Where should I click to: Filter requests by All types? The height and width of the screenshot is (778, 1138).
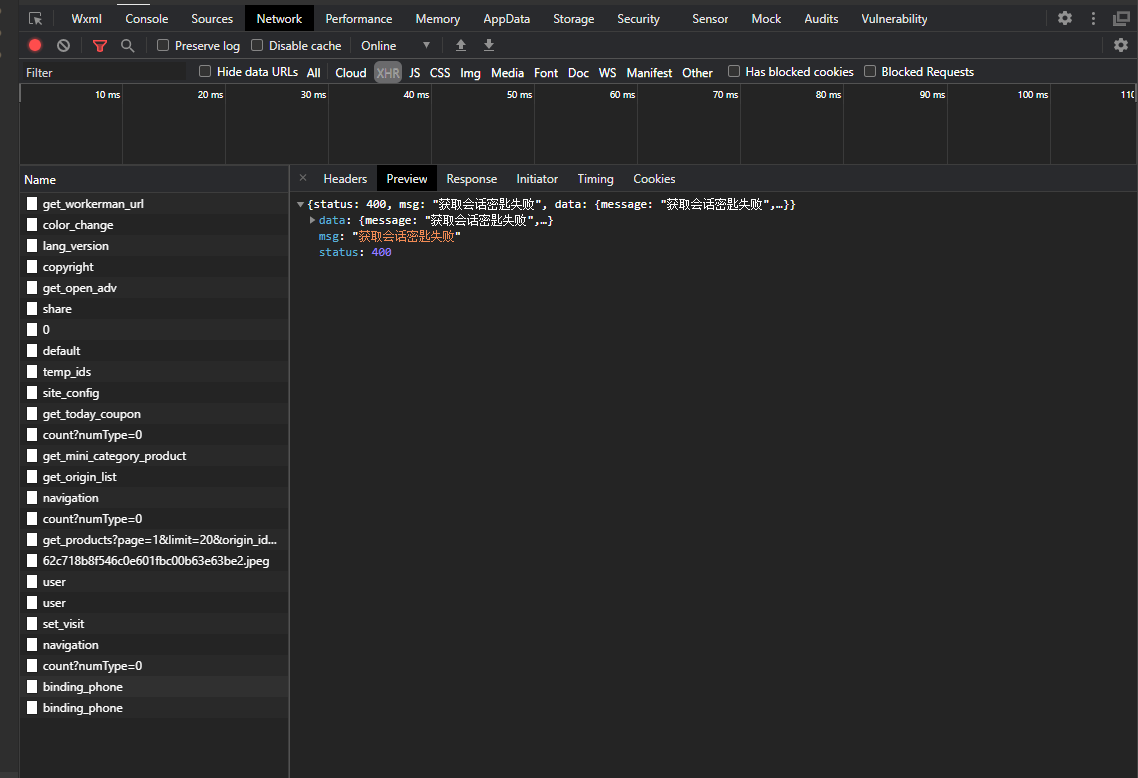(314, 73)
